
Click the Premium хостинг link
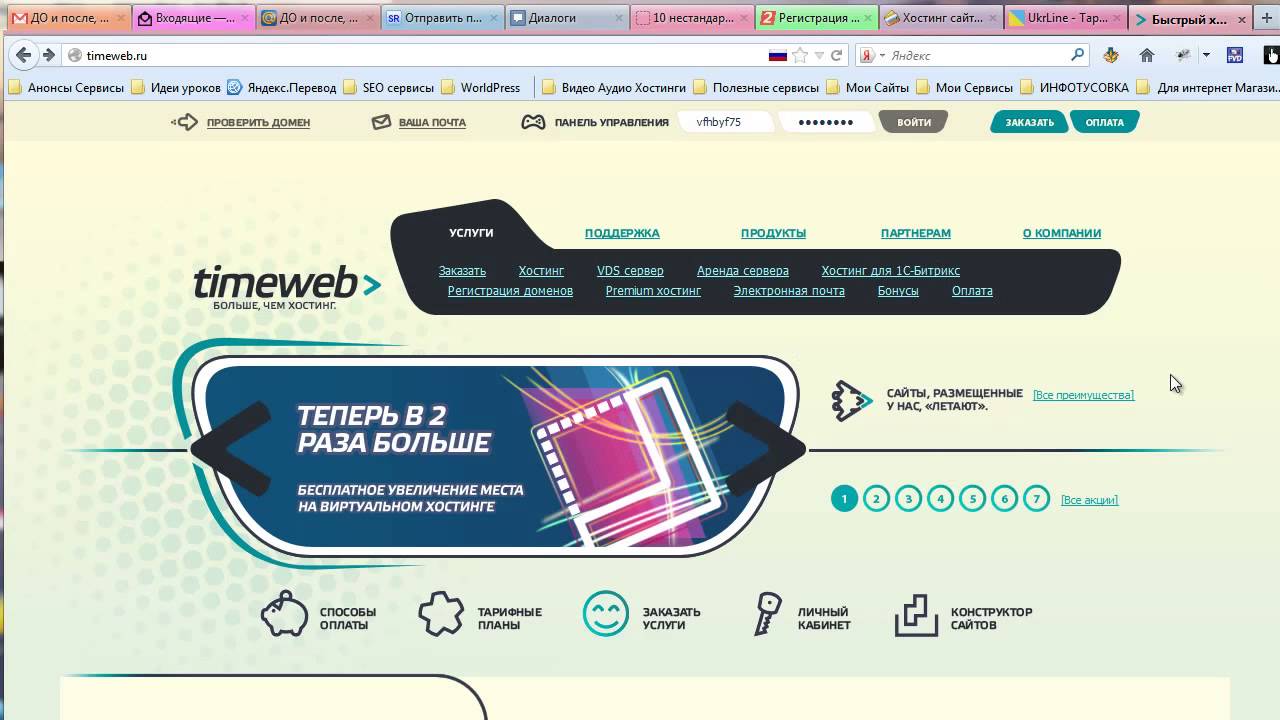coord(653,291)
